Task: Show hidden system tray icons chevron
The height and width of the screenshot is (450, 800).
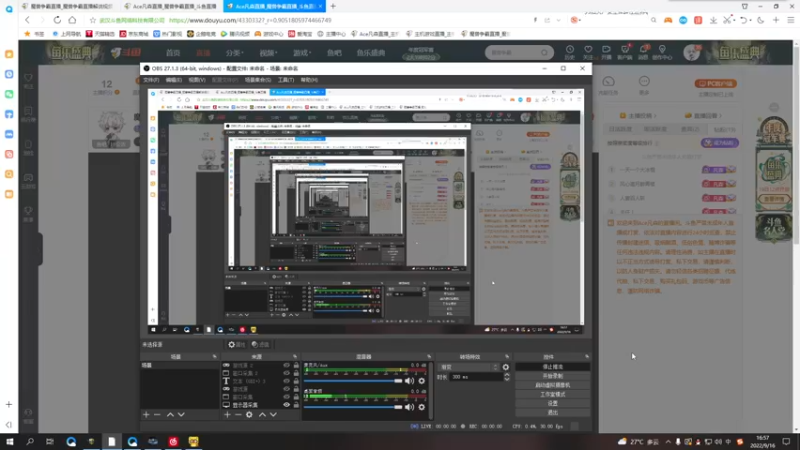Action: click(x=668, y=442)
